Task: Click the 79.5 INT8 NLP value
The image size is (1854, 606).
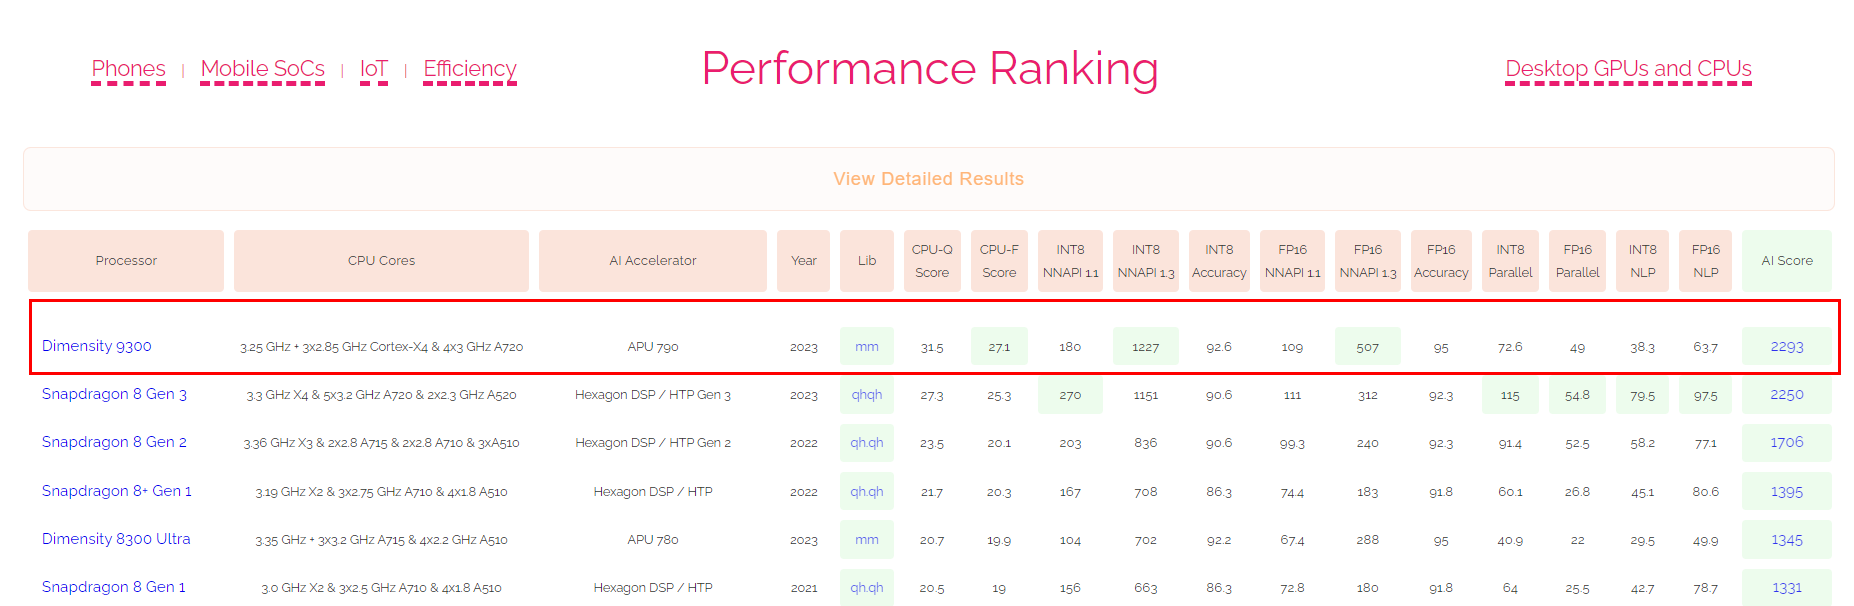Action: pyautogui.click(x=1642, y=394)
